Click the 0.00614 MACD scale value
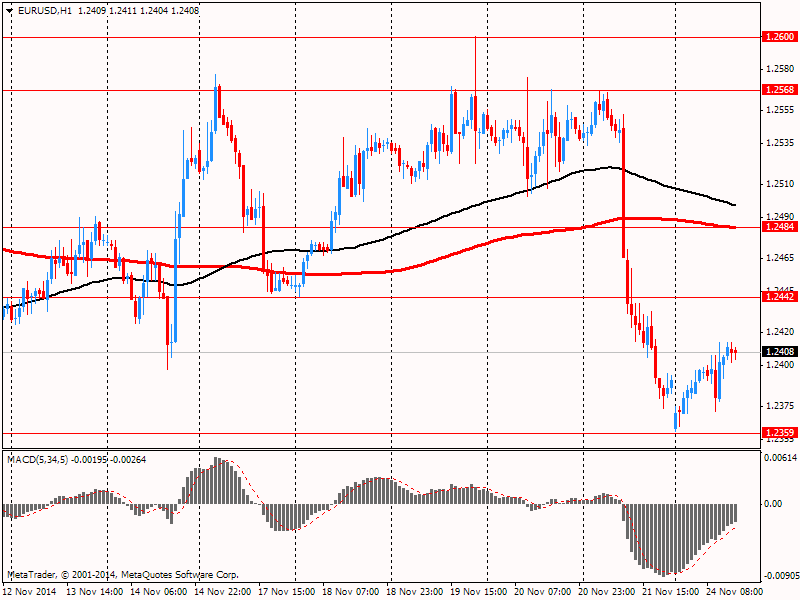 coord(781,458)
